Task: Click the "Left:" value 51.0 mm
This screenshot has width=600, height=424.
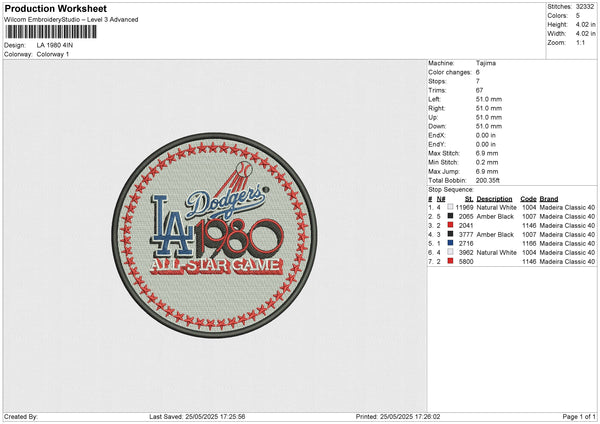Action: (x=489, y=99)
